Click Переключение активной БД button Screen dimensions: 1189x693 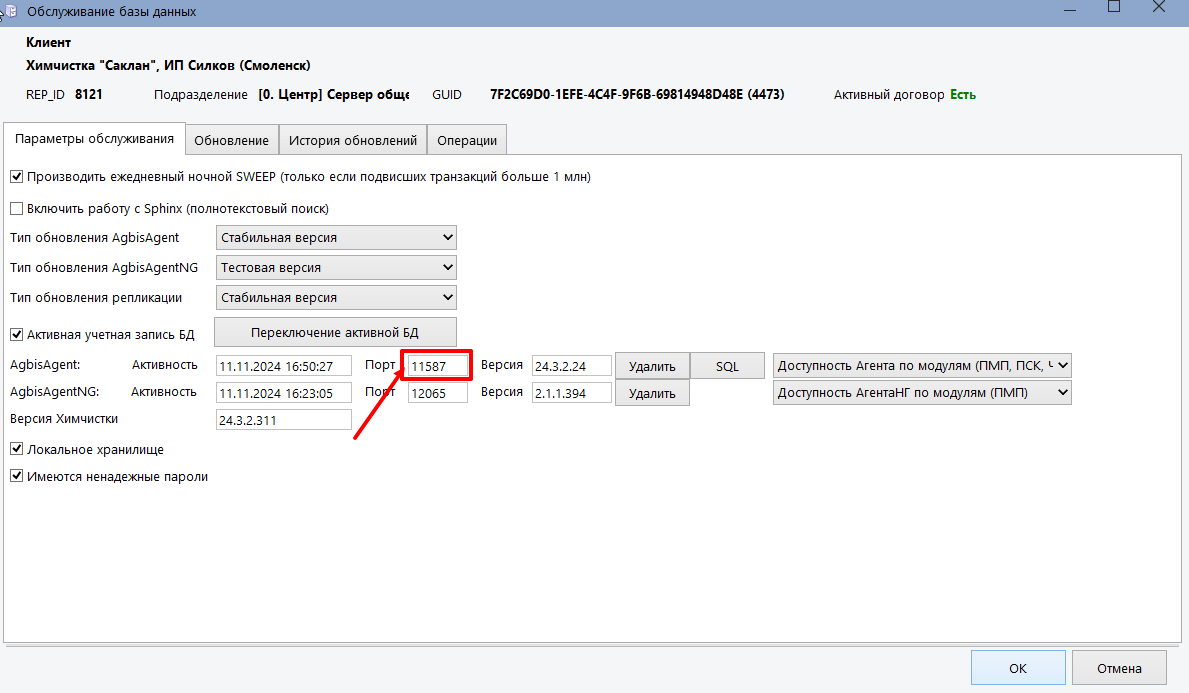pyautogui.click(x=336, y=332)
